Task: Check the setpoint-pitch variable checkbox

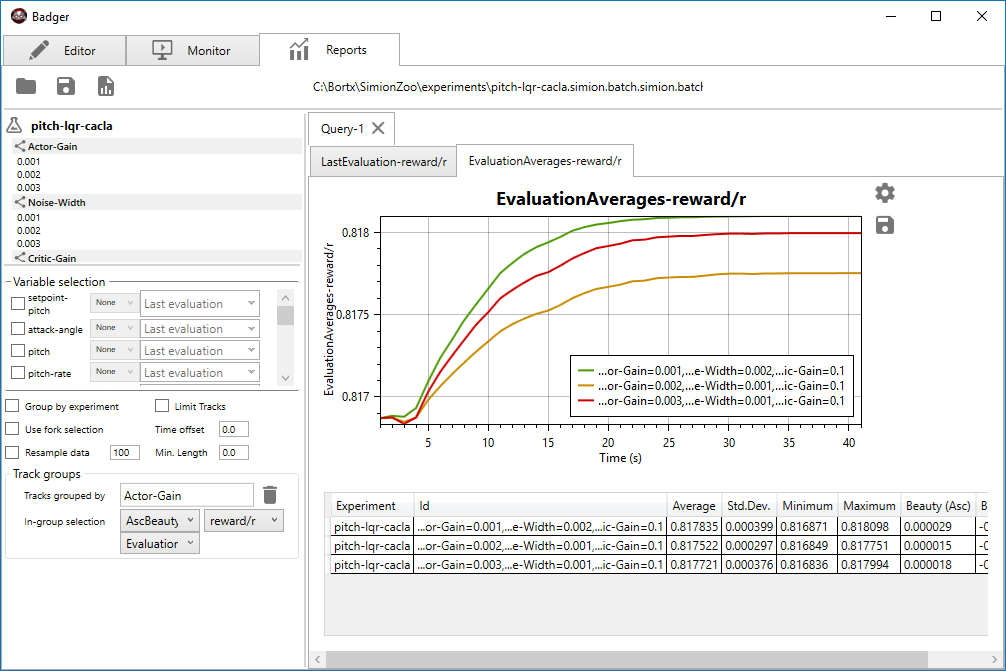Action: (18, 303)
